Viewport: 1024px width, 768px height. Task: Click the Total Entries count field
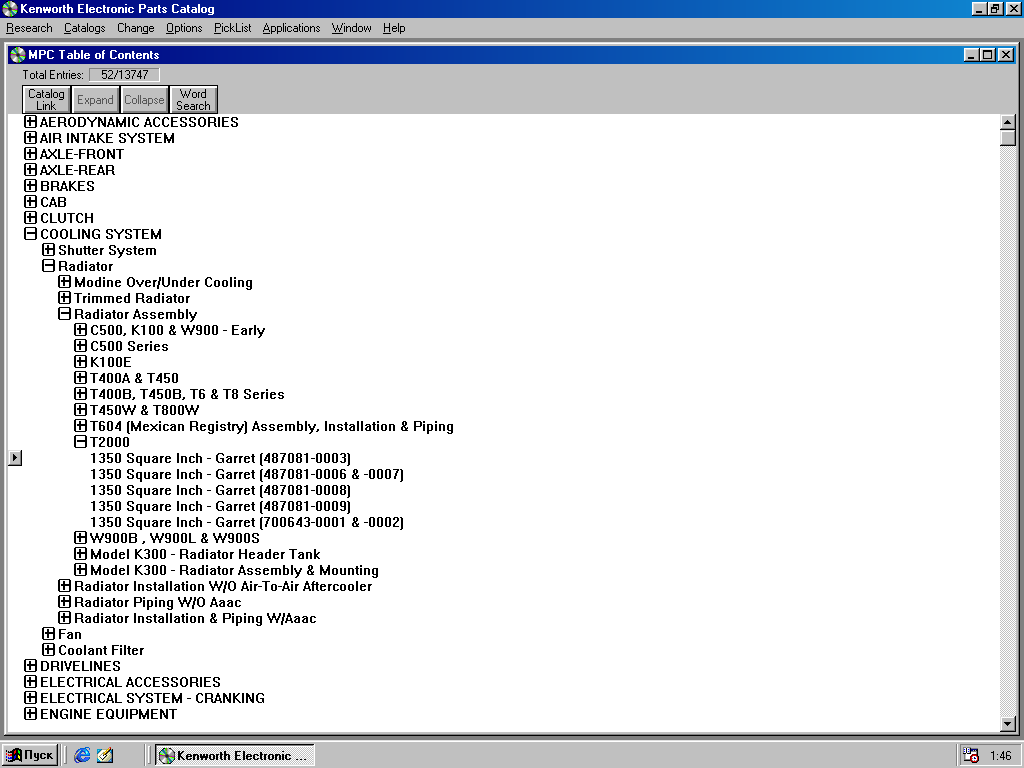[124, 74]
